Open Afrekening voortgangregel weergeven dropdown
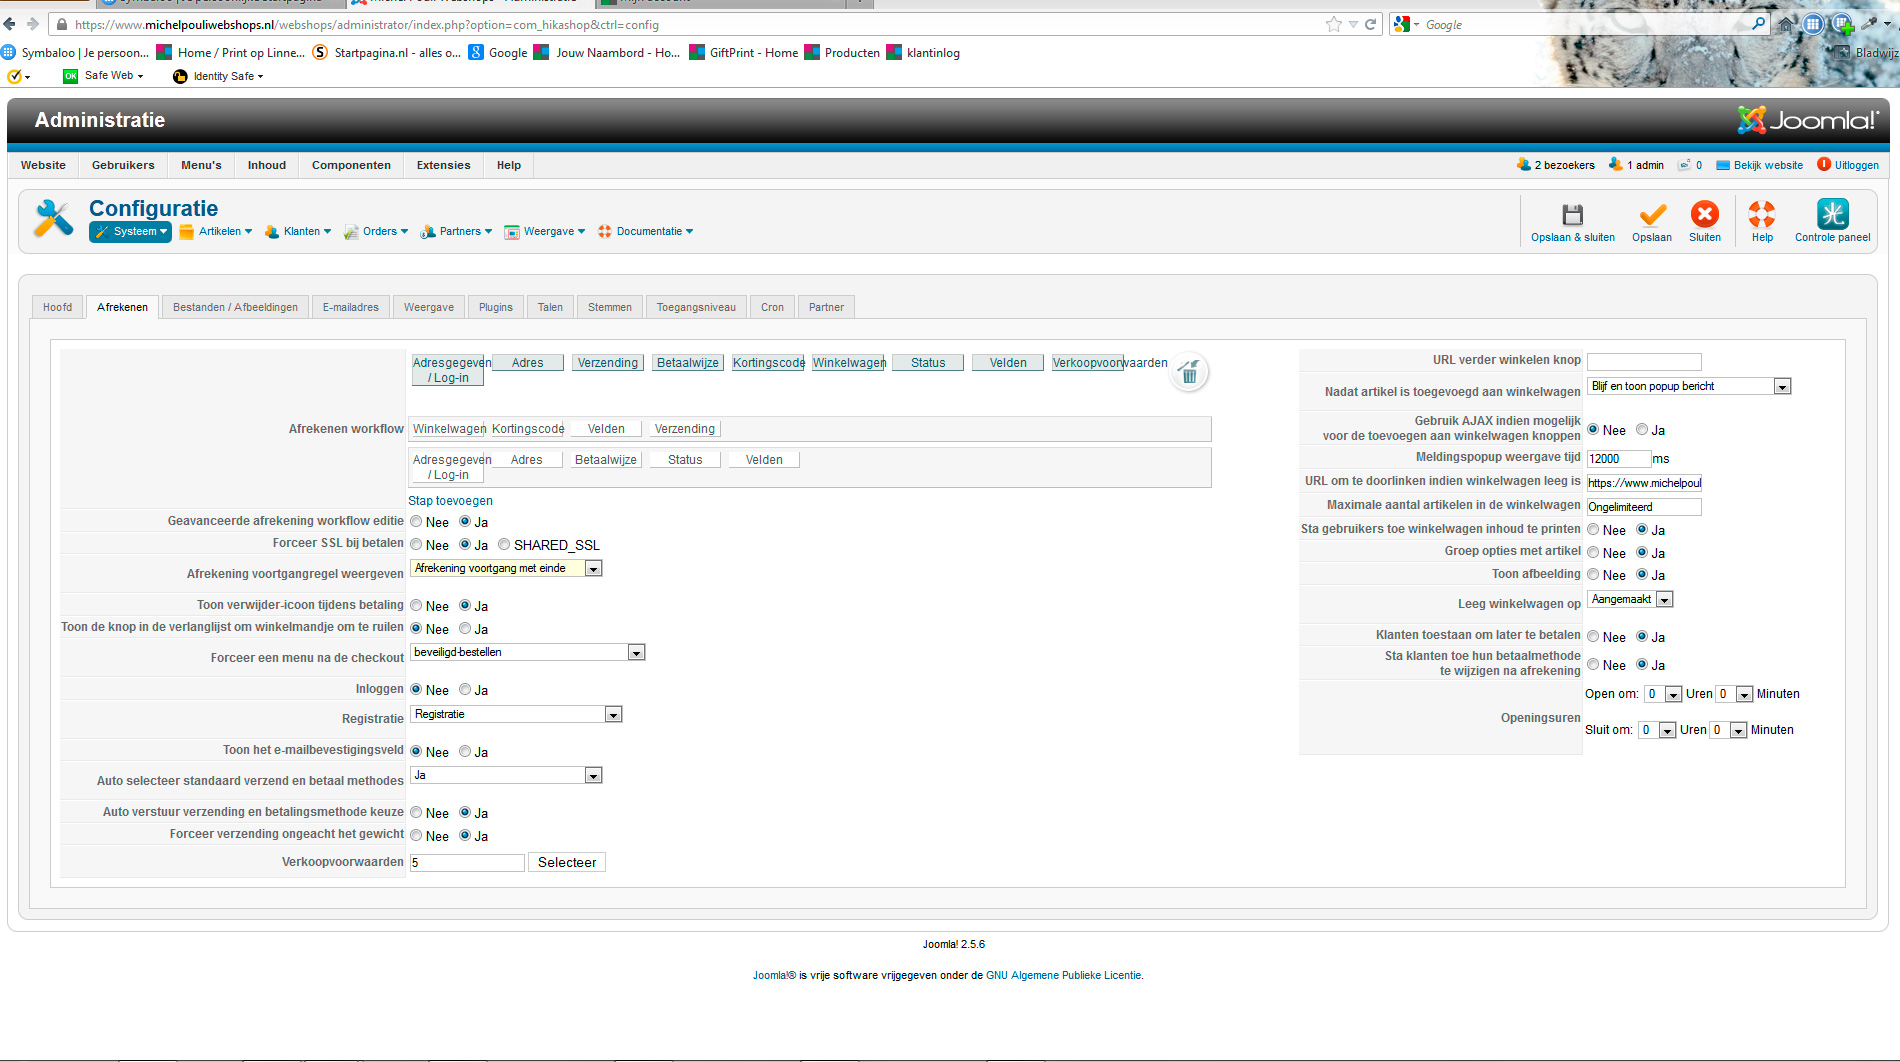Screen dimensions: 1900x1062 pyautogui.click(x=506, y=568)
